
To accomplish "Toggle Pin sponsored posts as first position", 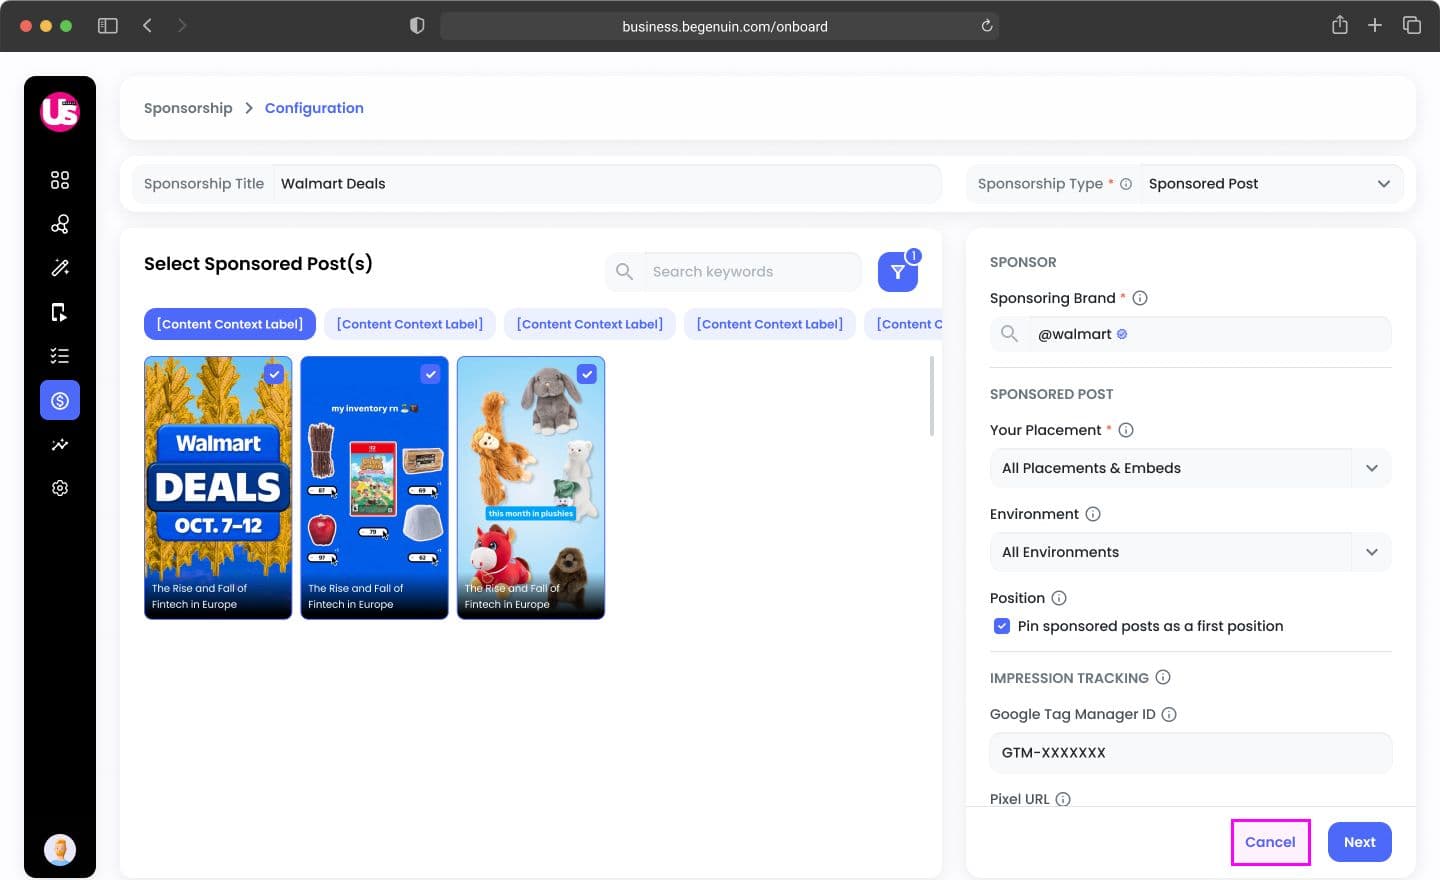I will (1001, 626).
